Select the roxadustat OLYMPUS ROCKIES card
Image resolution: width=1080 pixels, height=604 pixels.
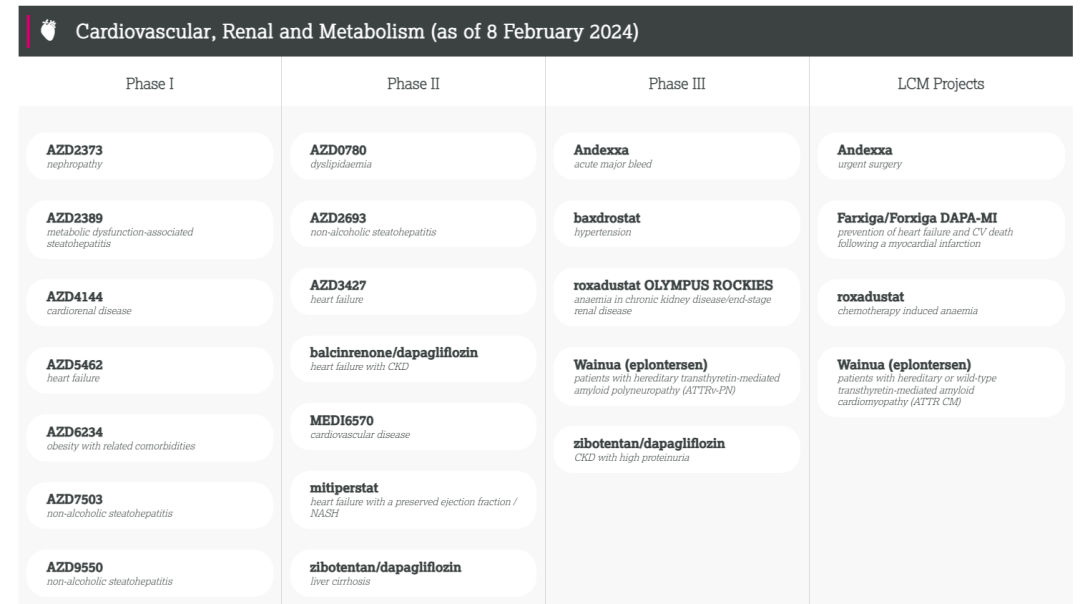[x=677, y=297]
